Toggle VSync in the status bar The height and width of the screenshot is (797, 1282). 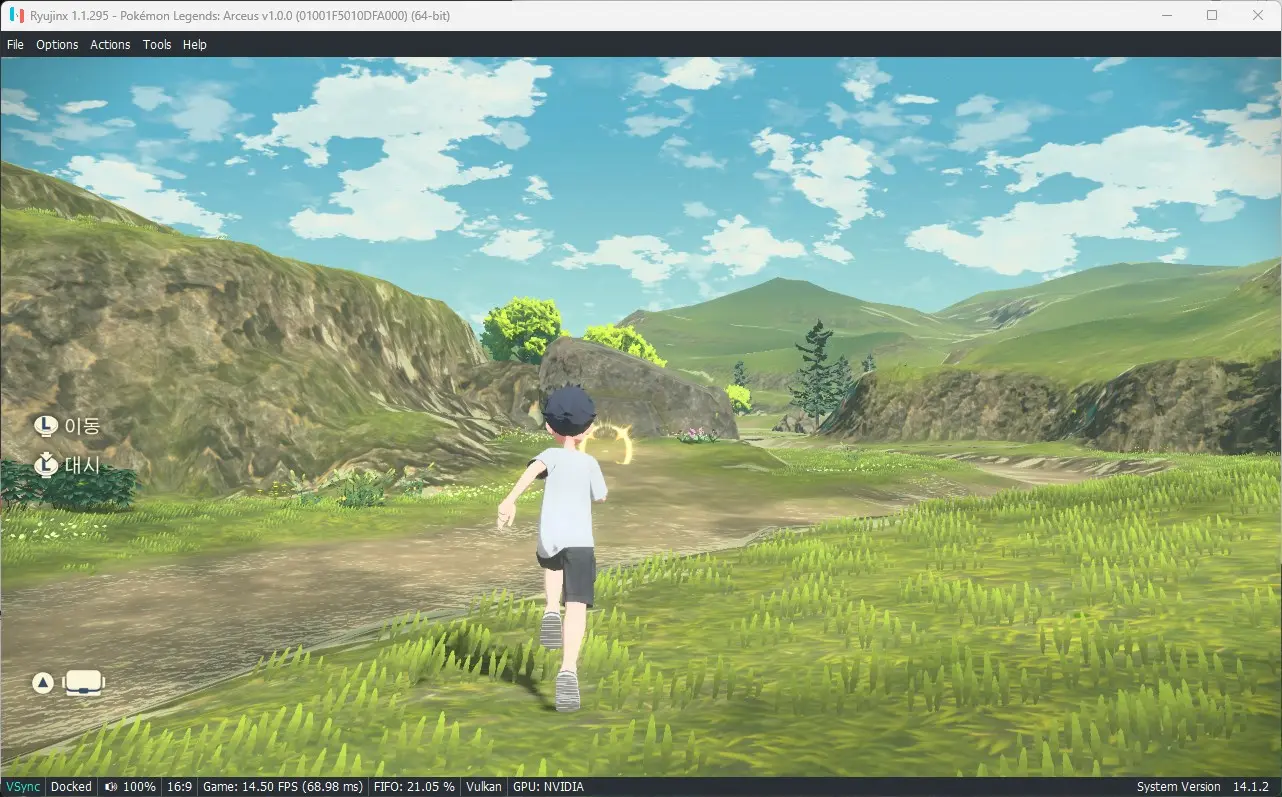tap(22, 787)
